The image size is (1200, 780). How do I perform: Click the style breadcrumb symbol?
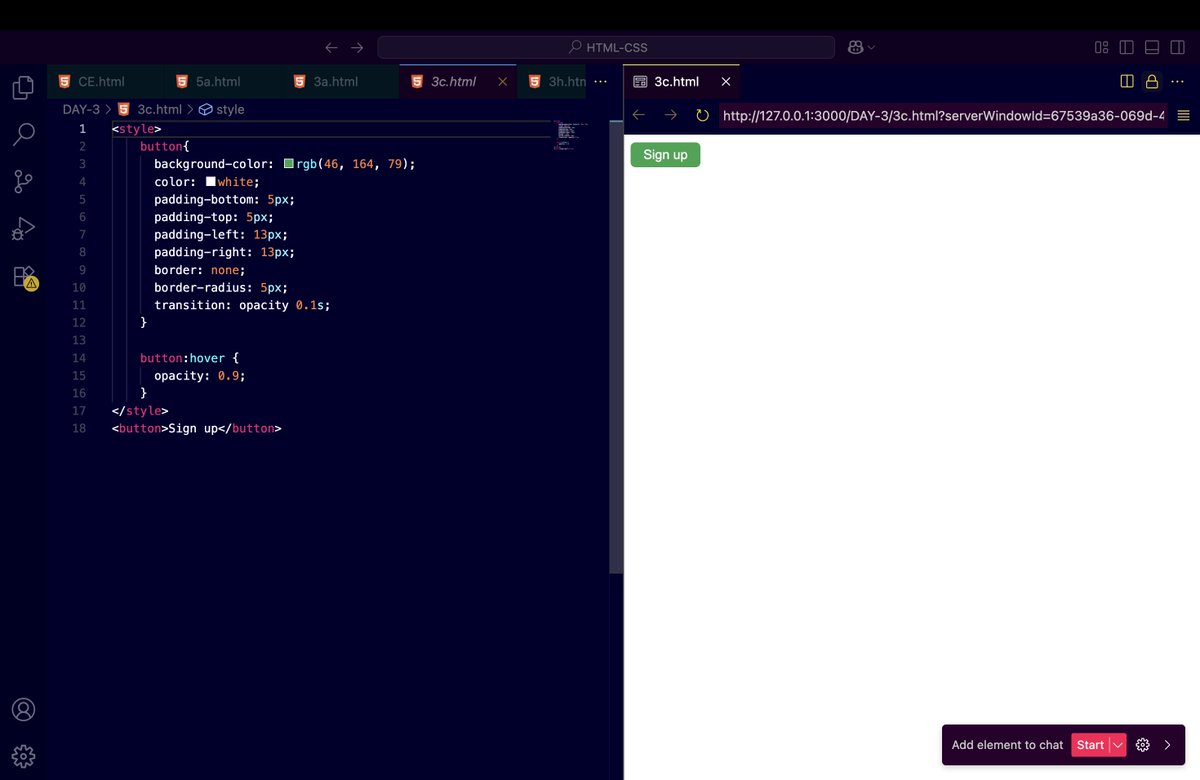pyautogui.click(x=222, y=109)
